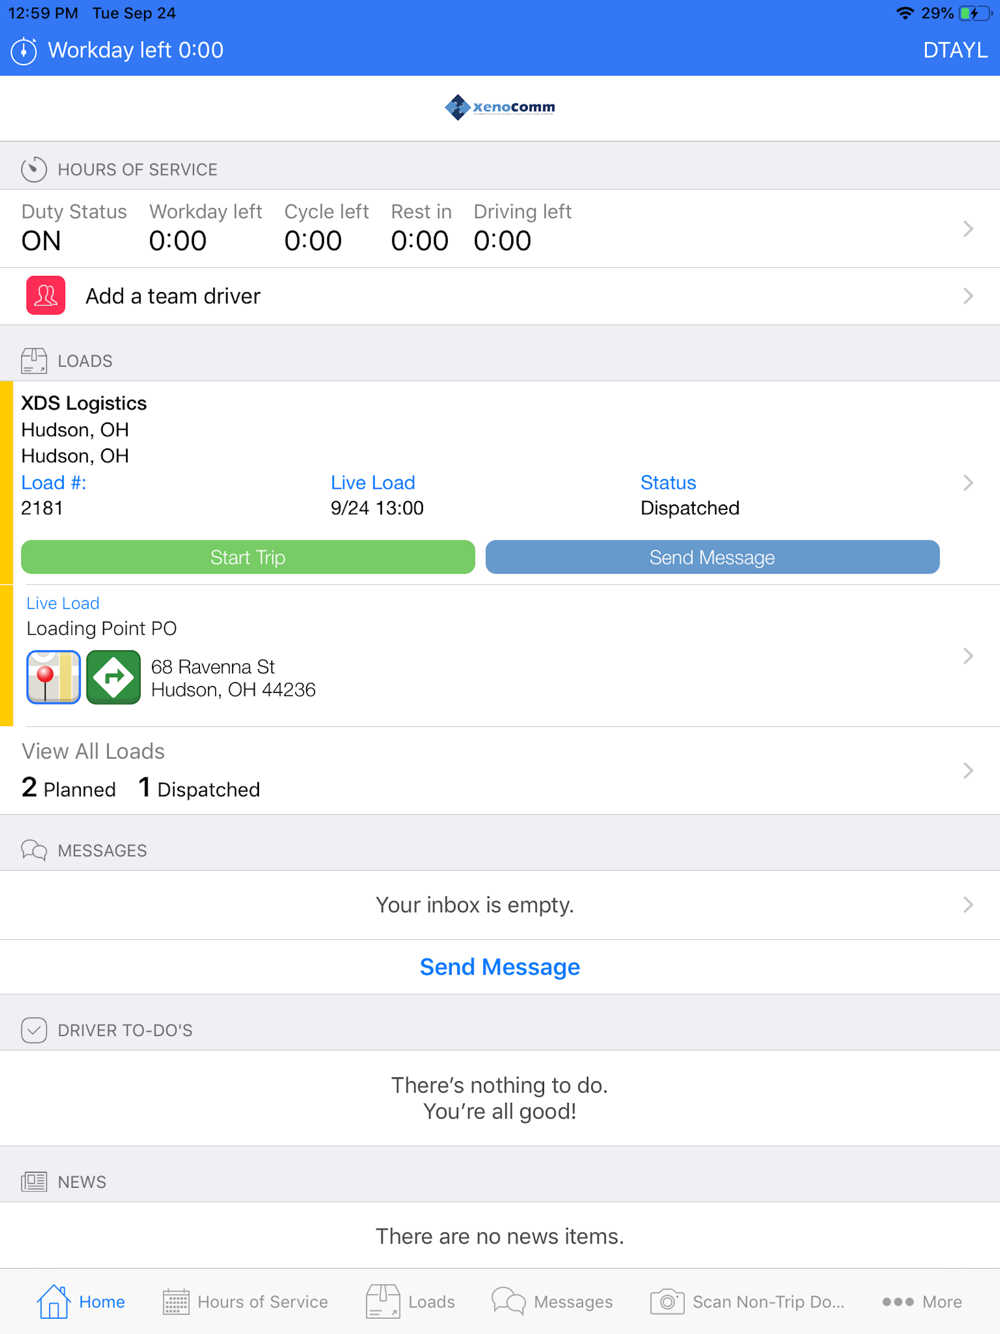Tap the Driver To-Do's checkmark icon
Screen dimensions: 1000x1334
tap(34, 1030)
